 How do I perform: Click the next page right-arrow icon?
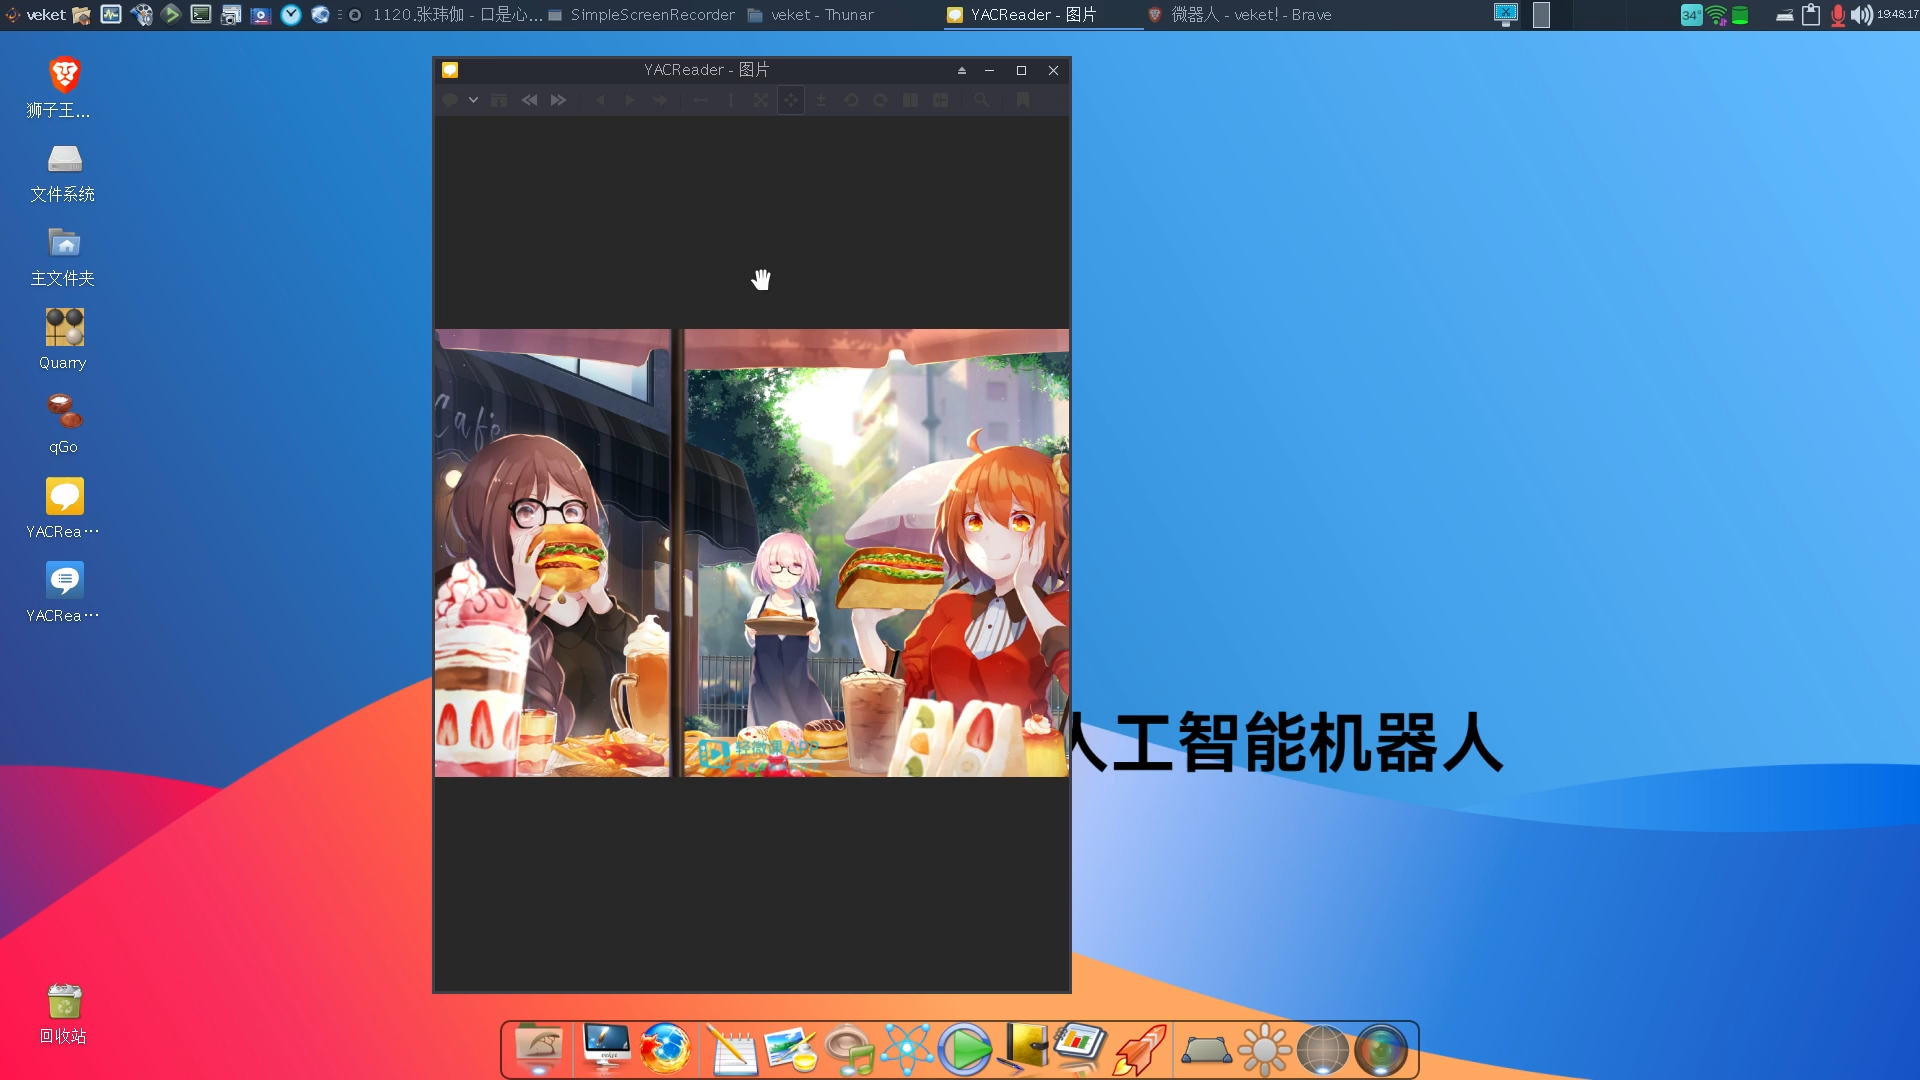630,100
